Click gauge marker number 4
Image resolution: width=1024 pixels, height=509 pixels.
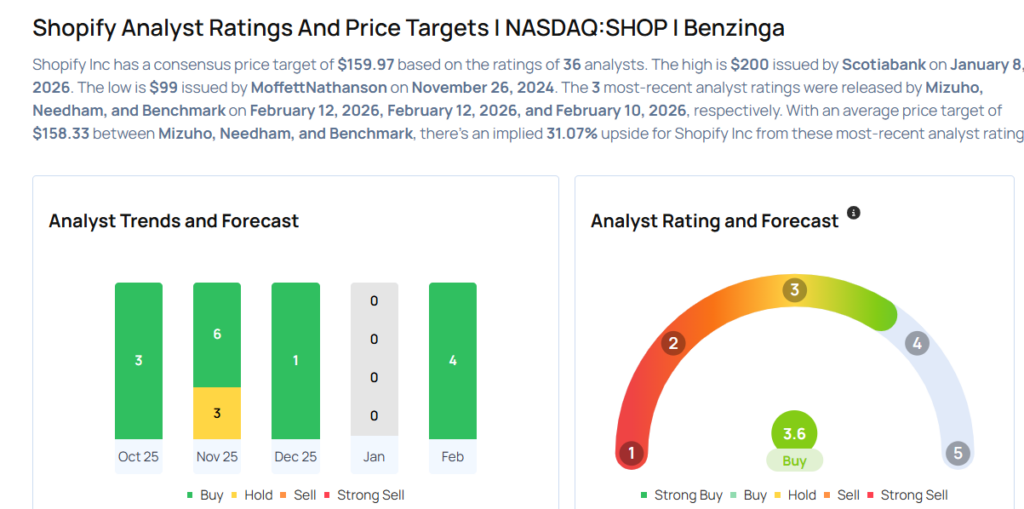pyautogui.click(x=917, y=344)
